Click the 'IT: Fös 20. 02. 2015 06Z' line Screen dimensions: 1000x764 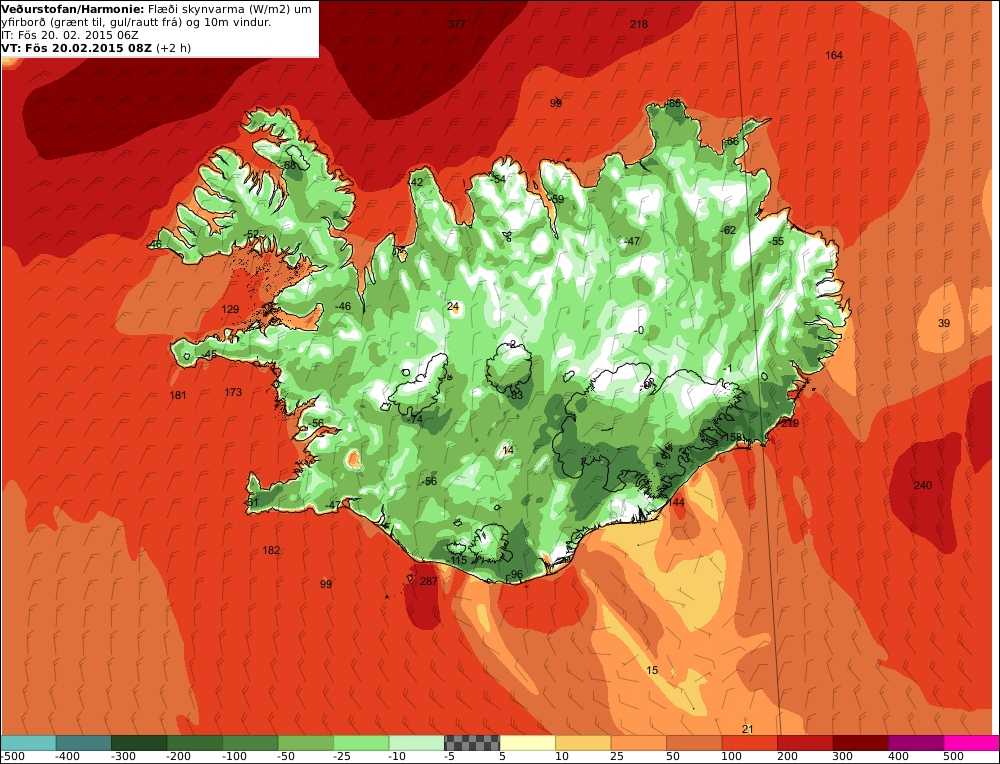point(70,35)
